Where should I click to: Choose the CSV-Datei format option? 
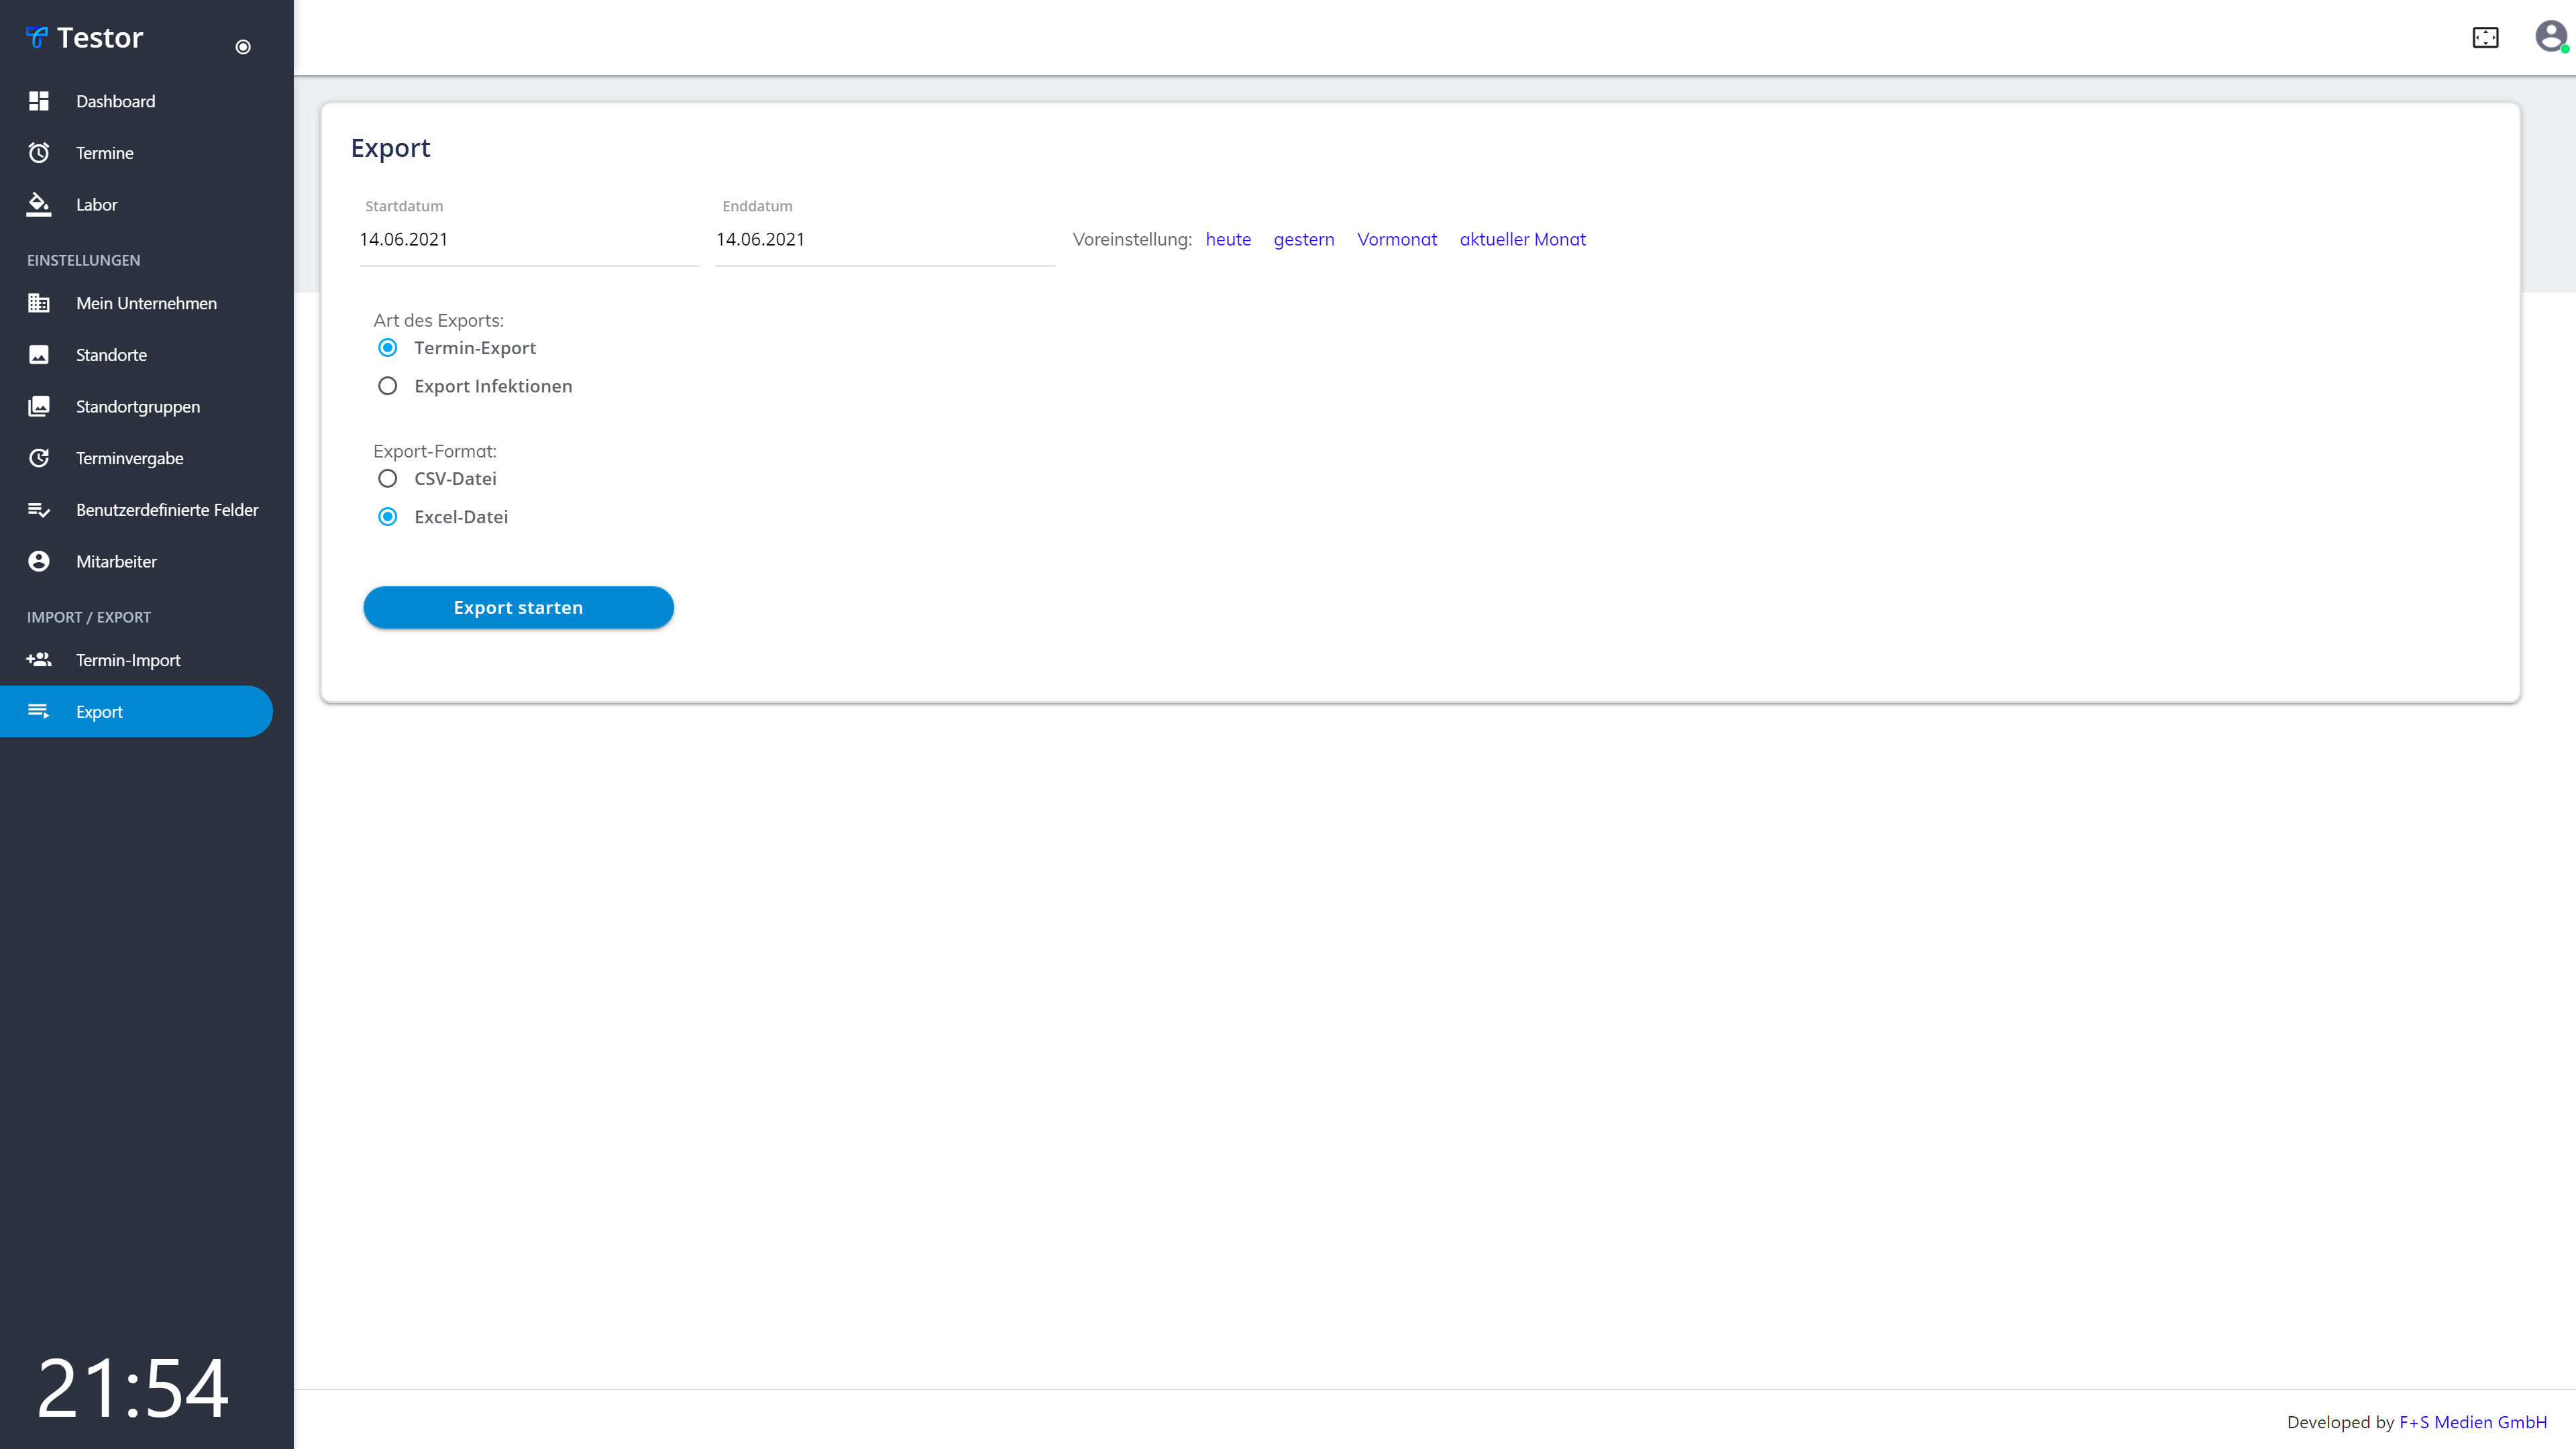tap(388, 479)
